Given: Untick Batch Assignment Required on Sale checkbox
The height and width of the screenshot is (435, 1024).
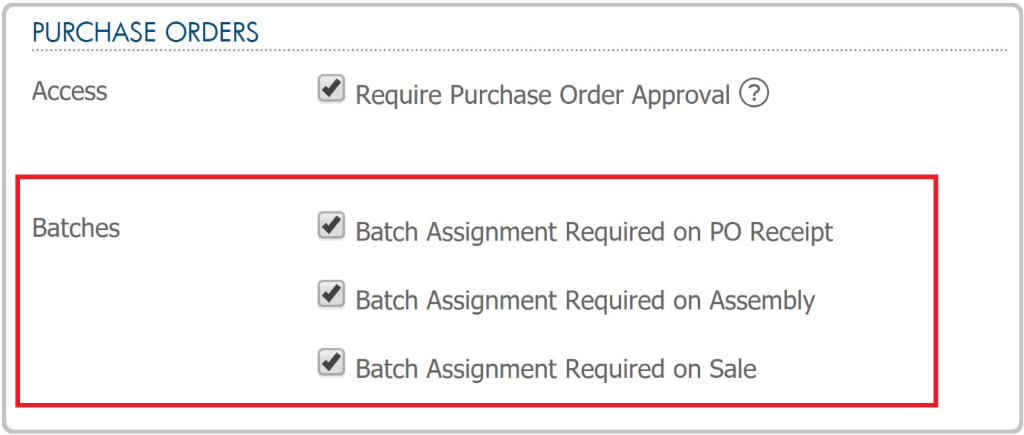Looking at the screenshot, I should tap(331, 362).
